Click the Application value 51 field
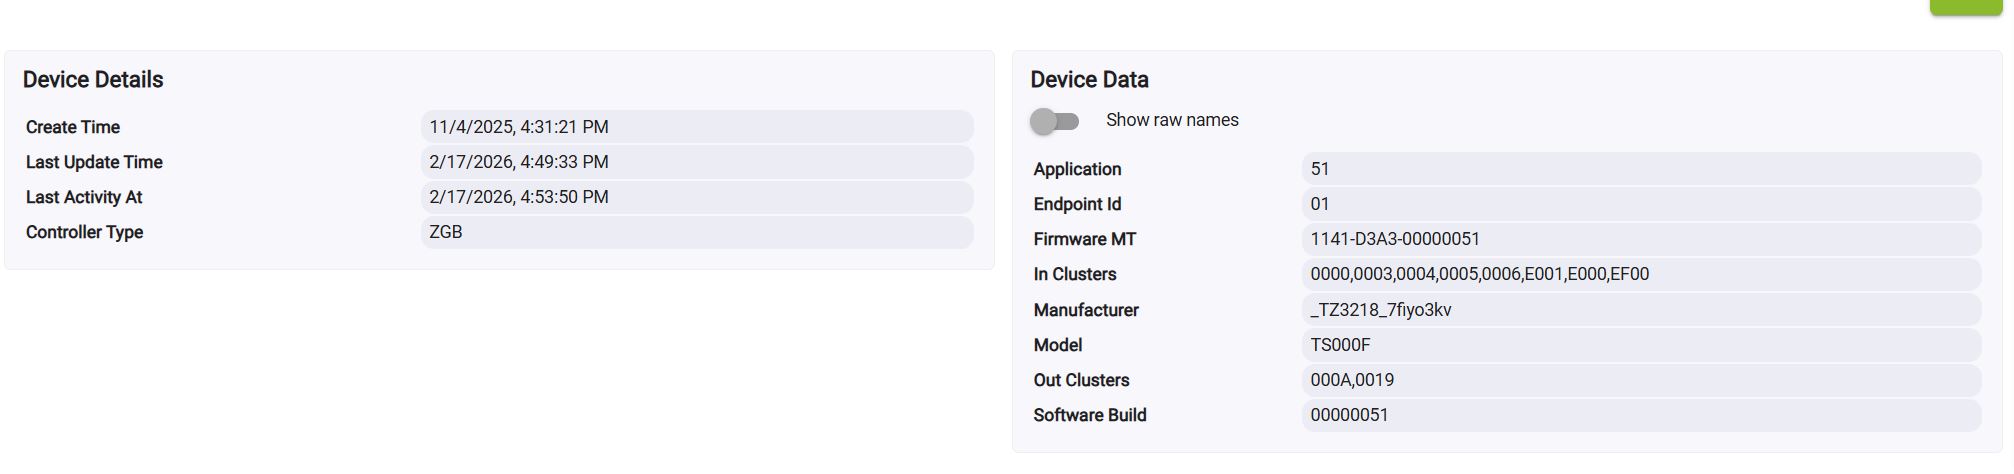This screenshot has height=474, width=2014. click(1640, 169)
